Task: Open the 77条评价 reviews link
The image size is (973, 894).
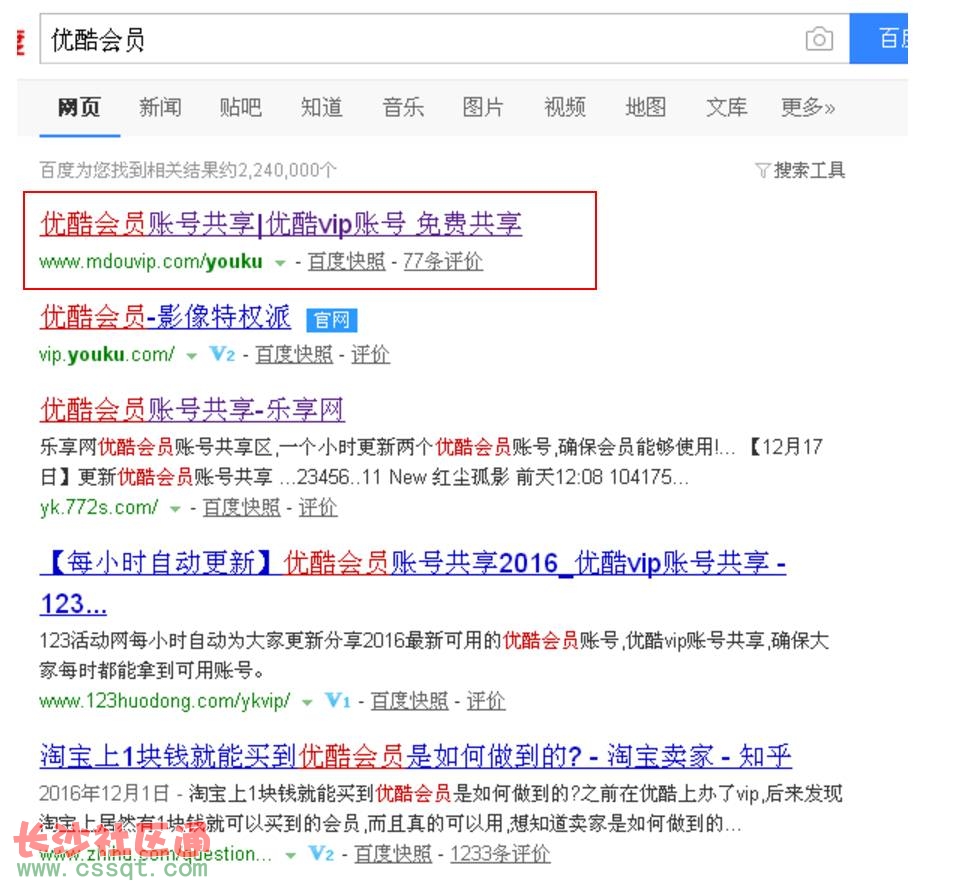Action: pyautogui.click(x=443, y=261)
